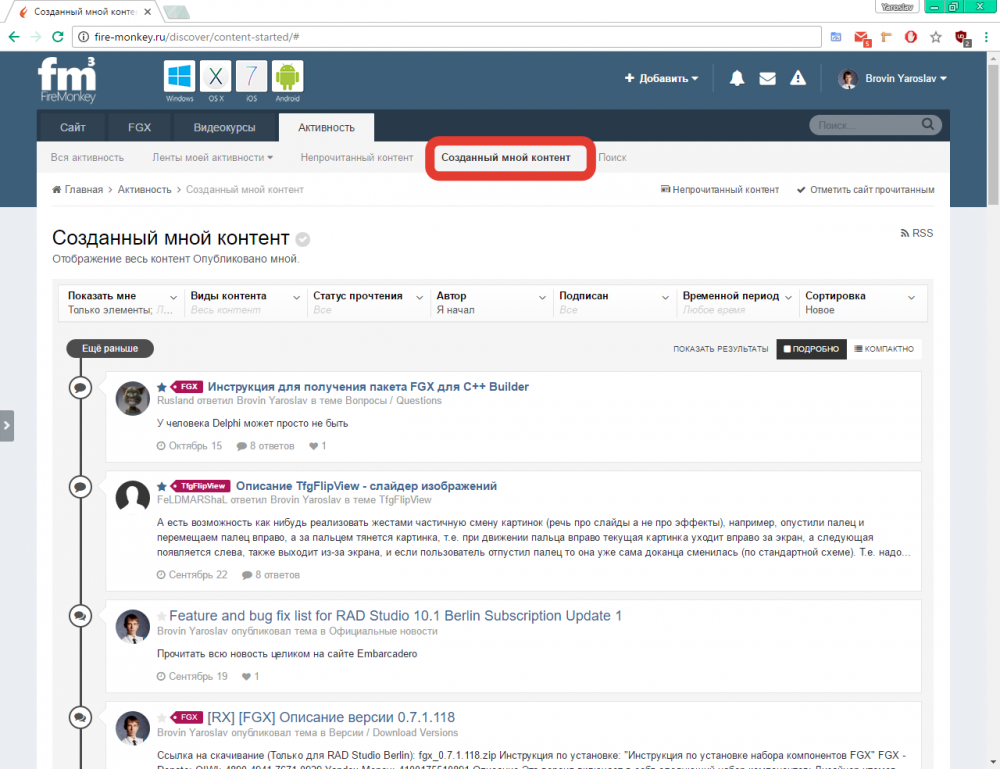1000x769 pixels.
Task: Toggle star on TfgFlipView description topic
Action: (x=162, y=487)
